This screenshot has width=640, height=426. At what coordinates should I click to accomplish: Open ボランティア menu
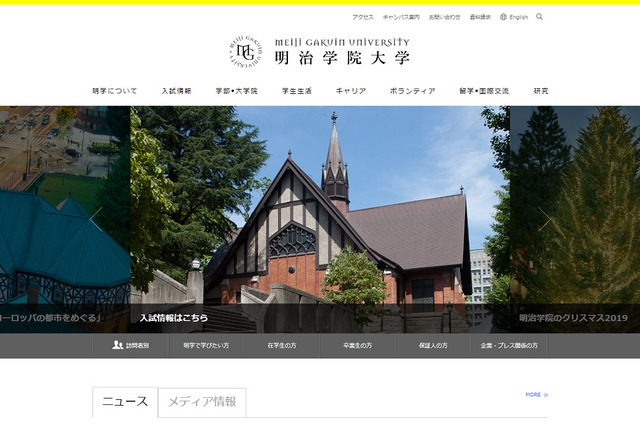(413, 91)
